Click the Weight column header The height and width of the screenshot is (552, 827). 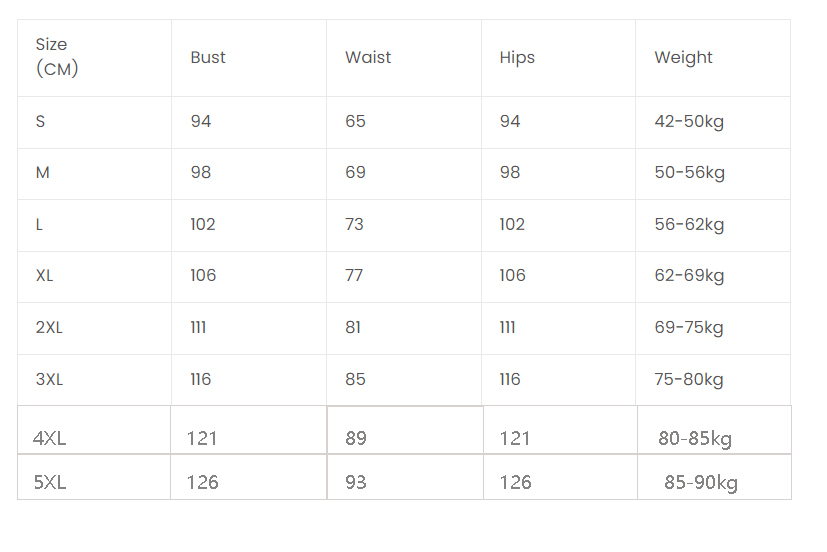point(683,57)
